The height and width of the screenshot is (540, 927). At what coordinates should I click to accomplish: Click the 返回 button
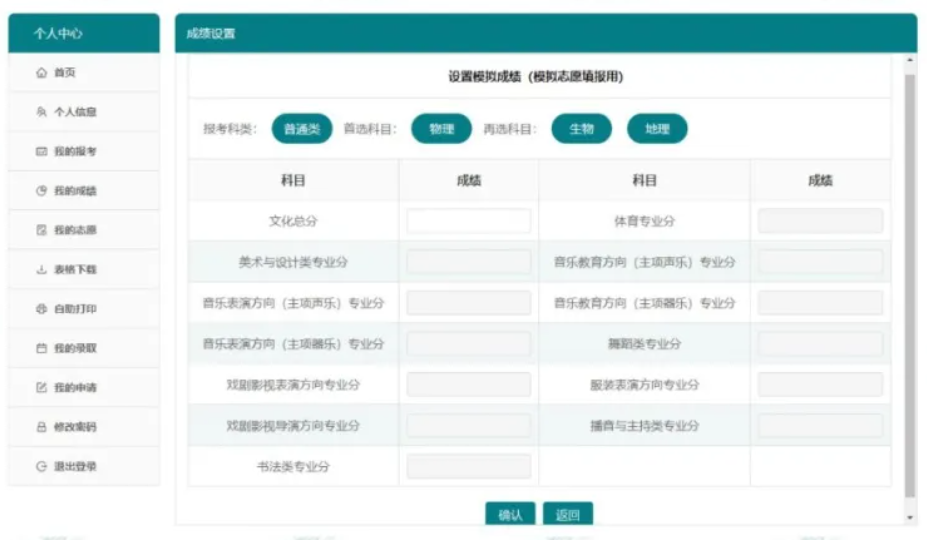[x=568, y=514]
